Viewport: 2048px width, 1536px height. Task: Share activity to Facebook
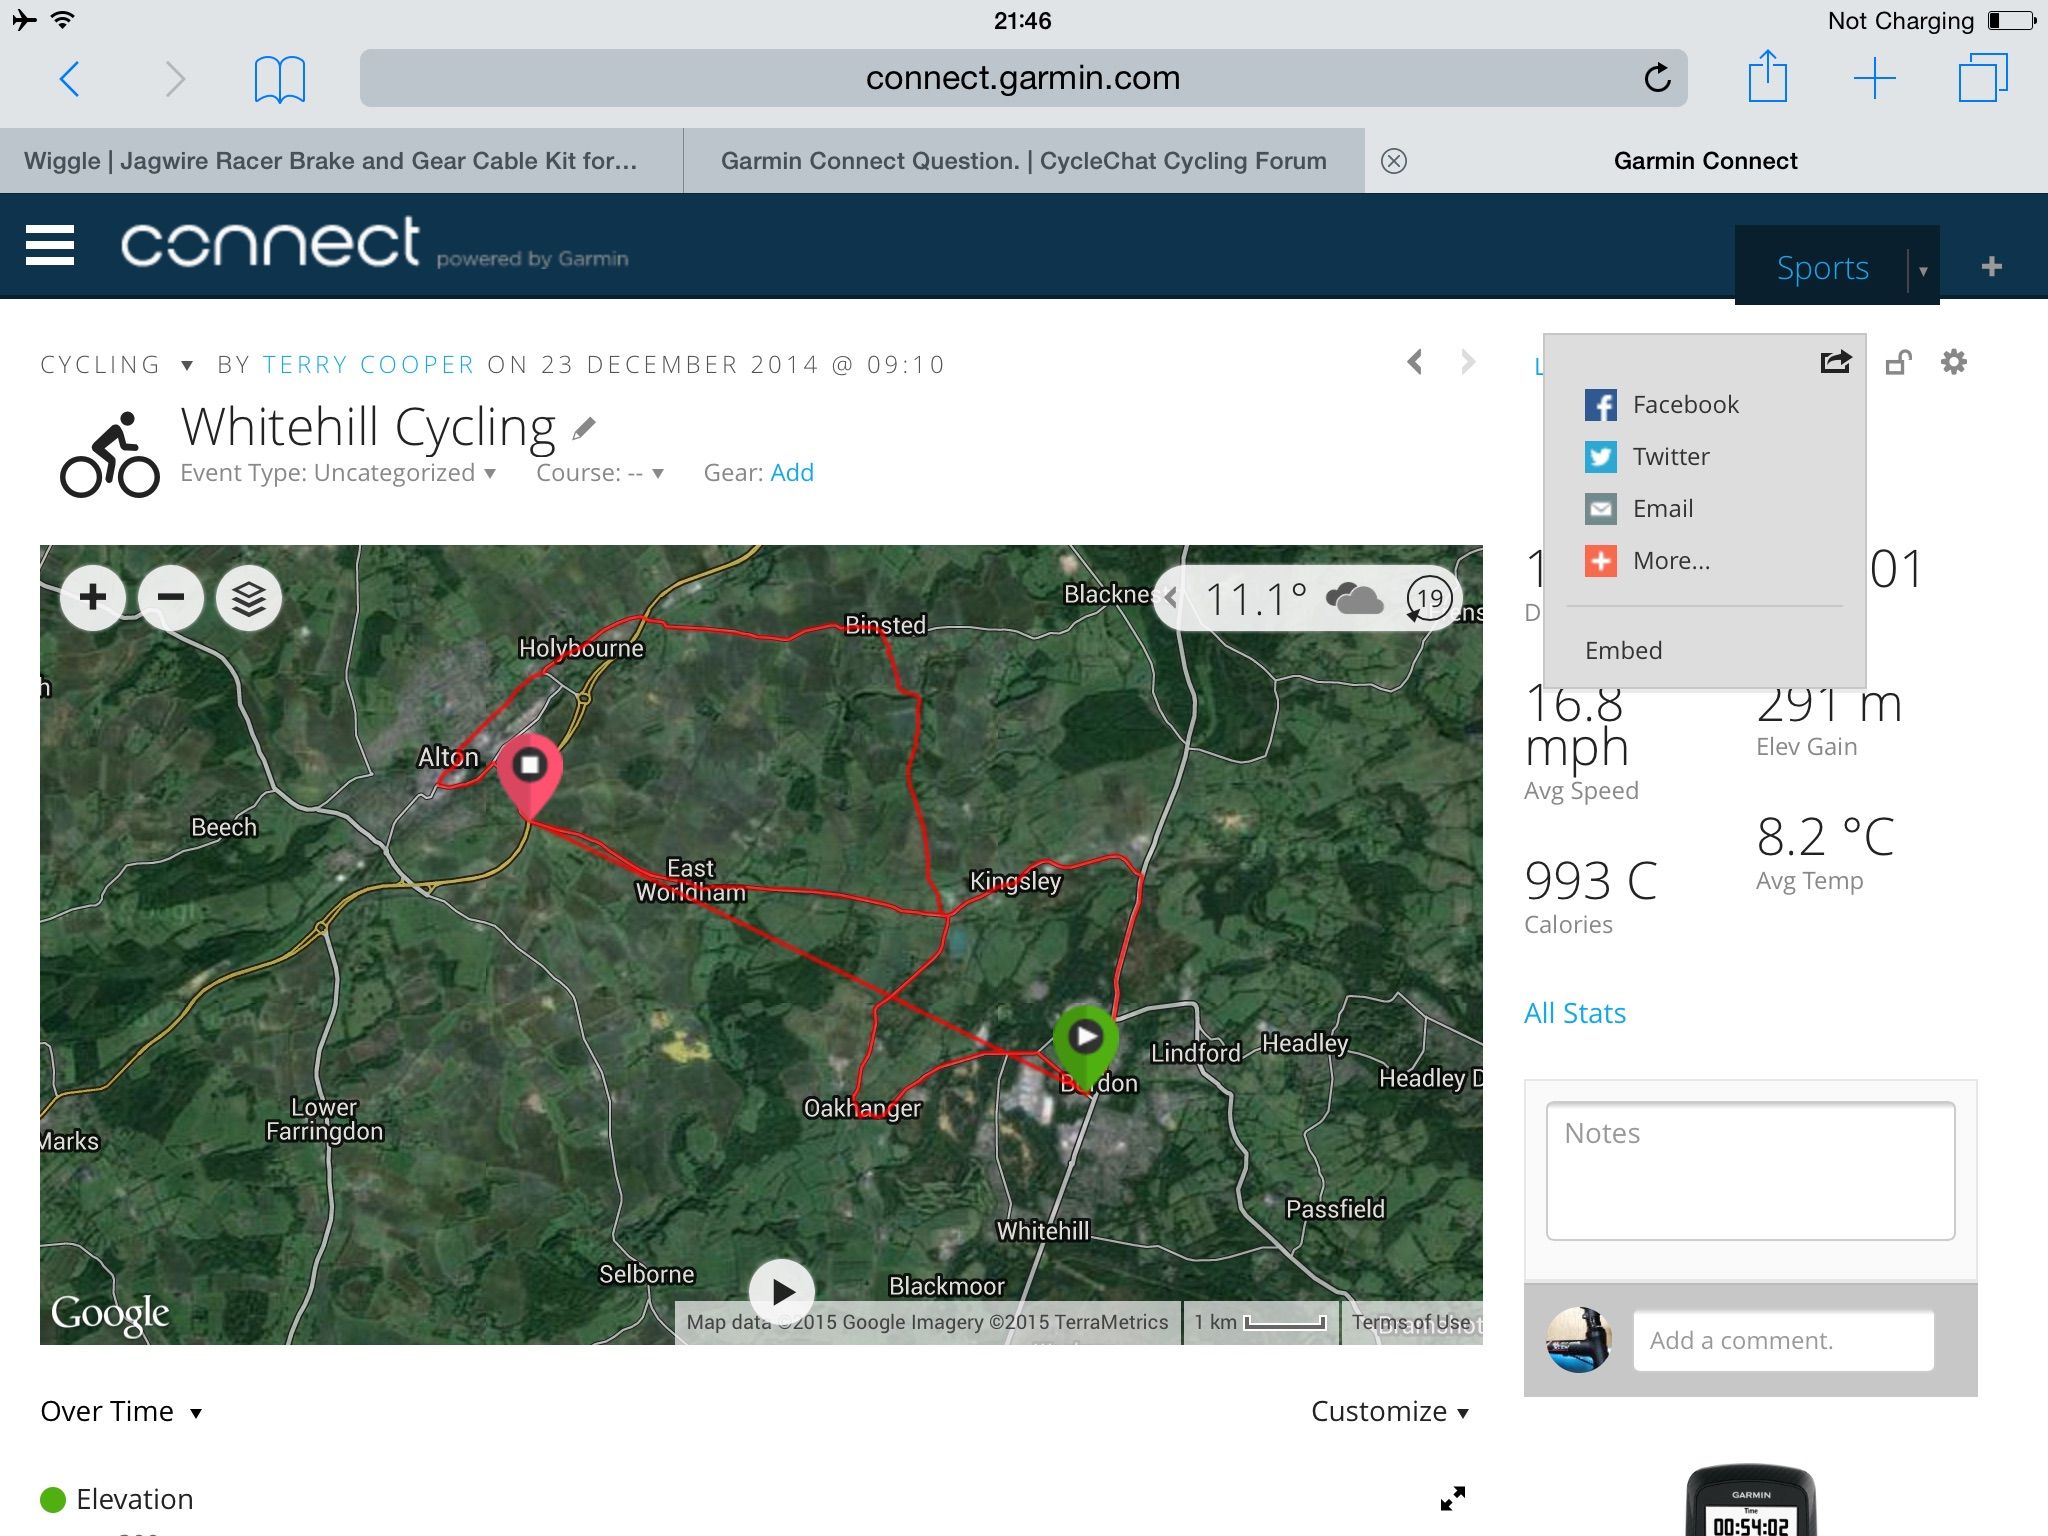point(1662,404)
